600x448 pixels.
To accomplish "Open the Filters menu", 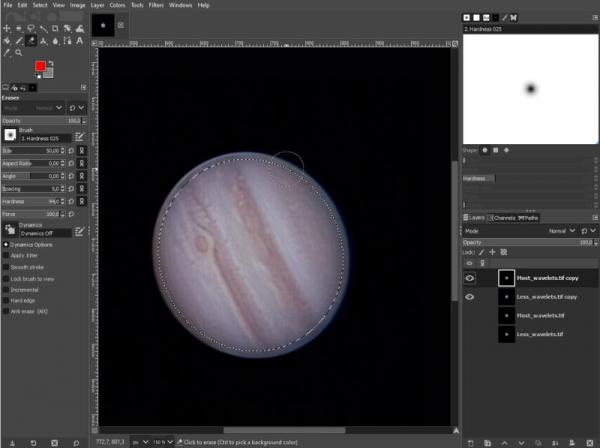I will [156, 5].
